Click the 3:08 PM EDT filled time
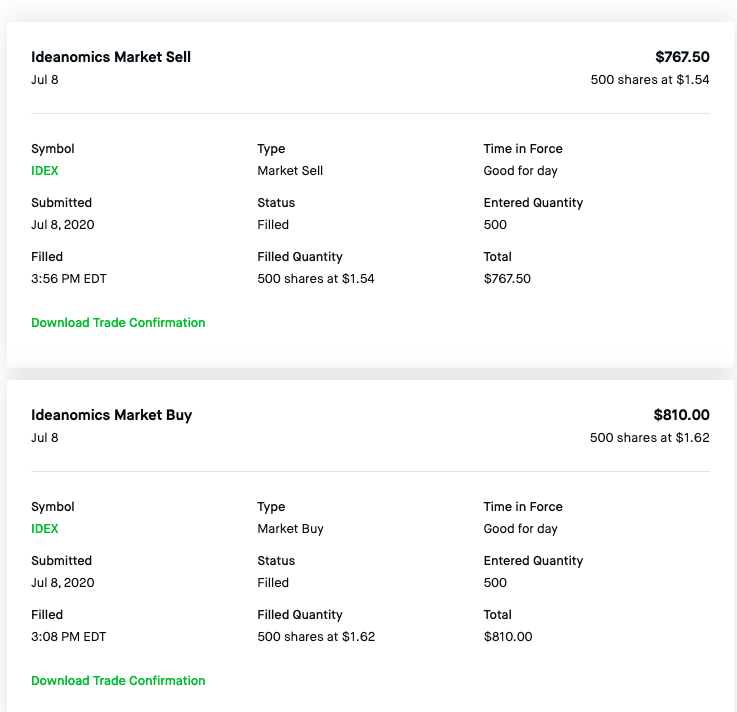 pos(69,637)
